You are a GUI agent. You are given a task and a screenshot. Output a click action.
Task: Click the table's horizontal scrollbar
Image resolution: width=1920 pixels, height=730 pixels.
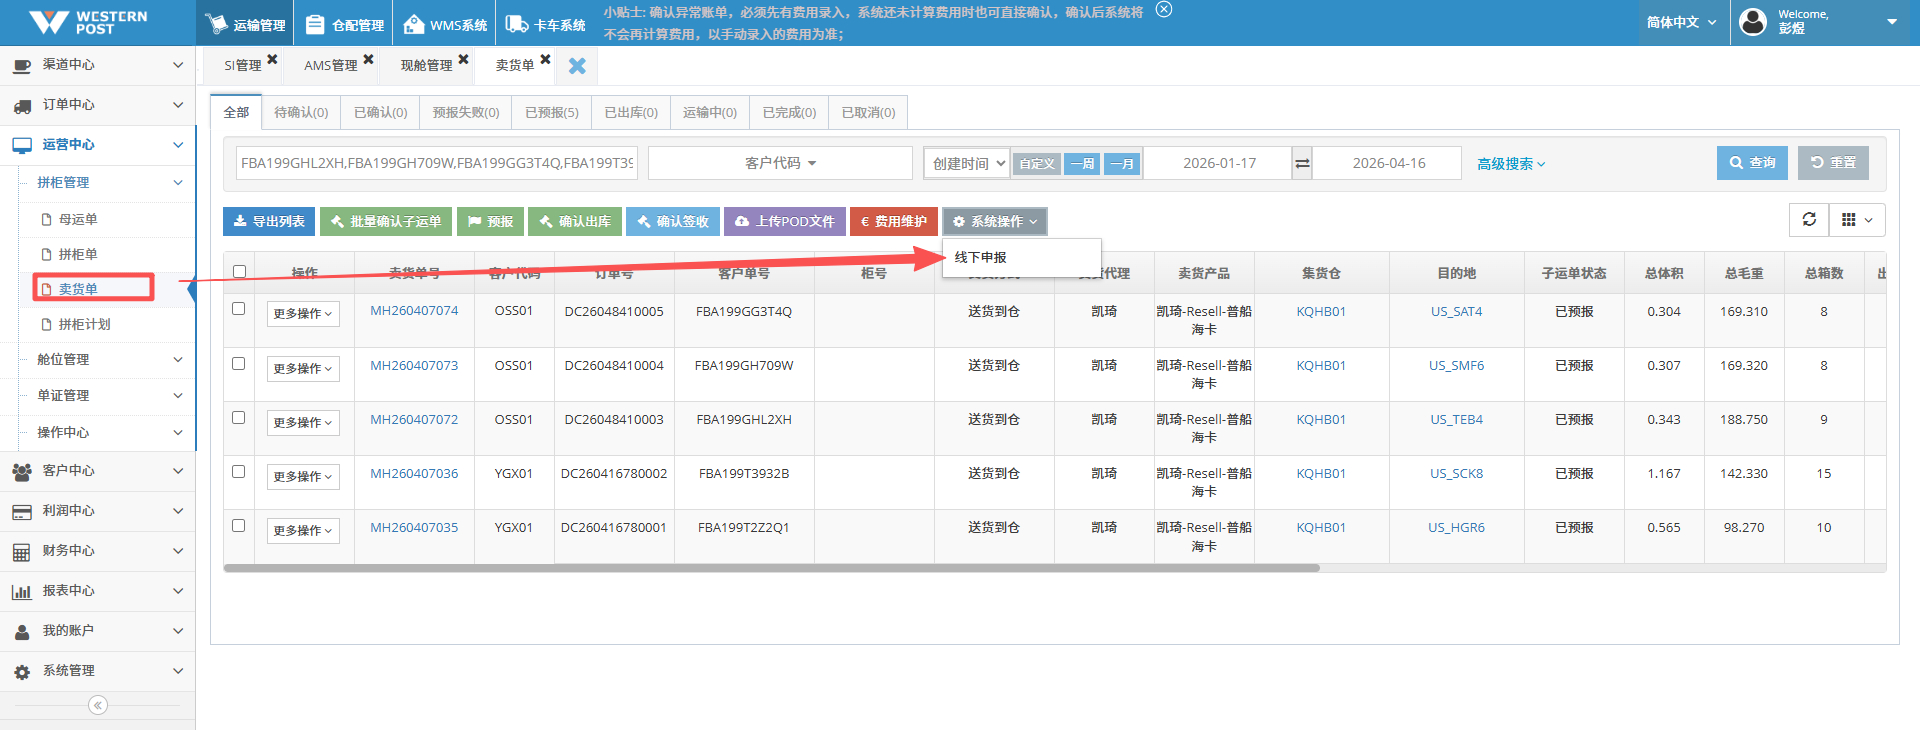(770, 568)
